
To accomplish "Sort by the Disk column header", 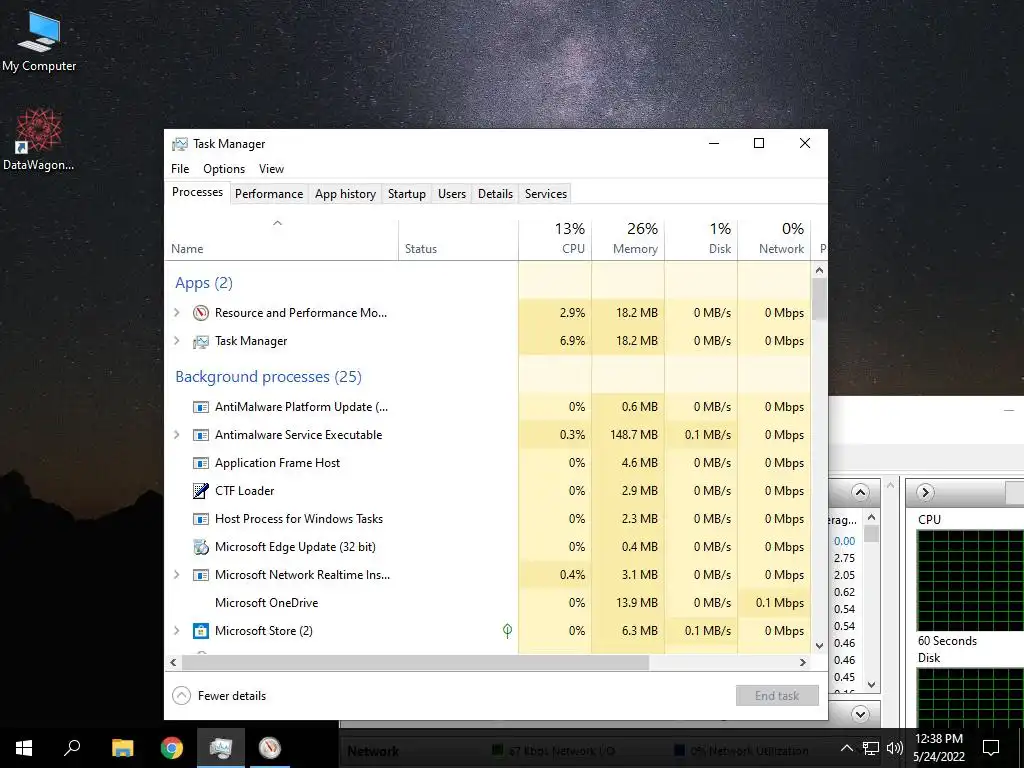I will [701, 240].
